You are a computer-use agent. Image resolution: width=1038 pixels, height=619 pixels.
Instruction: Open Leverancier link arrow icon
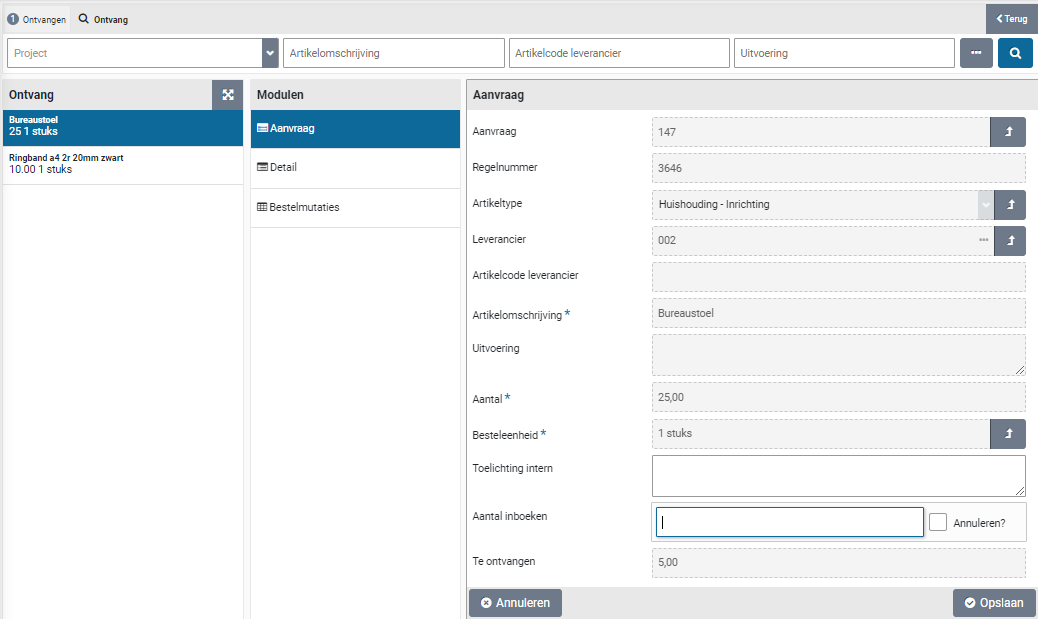tap(1010, 240)
